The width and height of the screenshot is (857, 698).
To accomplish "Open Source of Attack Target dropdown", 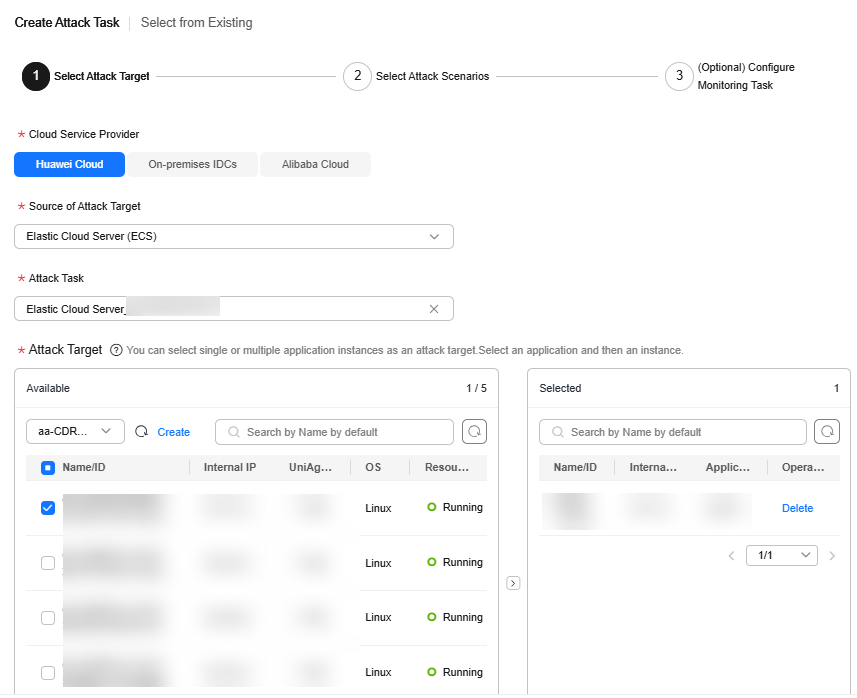I will coord(234,237).
